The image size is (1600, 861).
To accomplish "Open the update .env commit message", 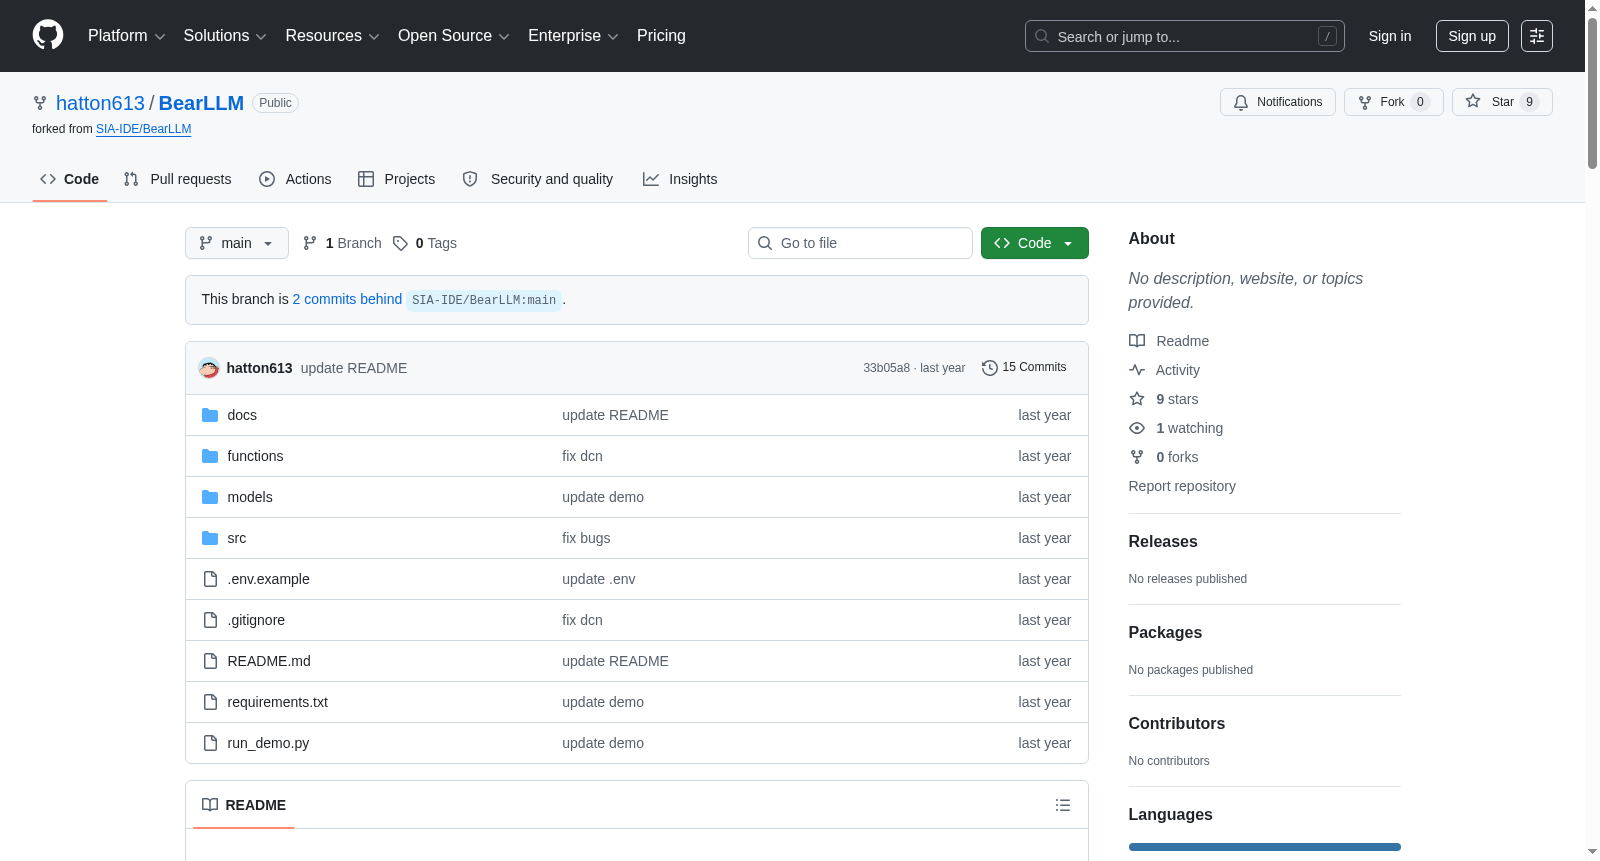I will [x=599, y=579].
